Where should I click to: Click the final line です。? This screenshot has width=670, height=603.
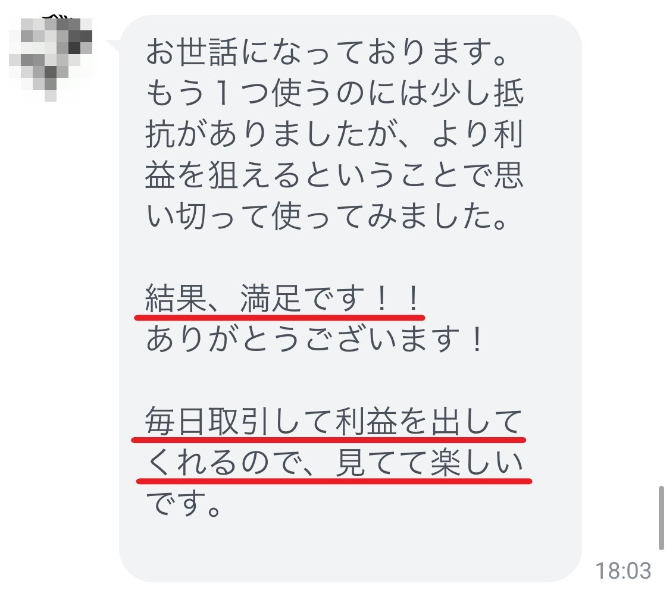click(184, 504)
